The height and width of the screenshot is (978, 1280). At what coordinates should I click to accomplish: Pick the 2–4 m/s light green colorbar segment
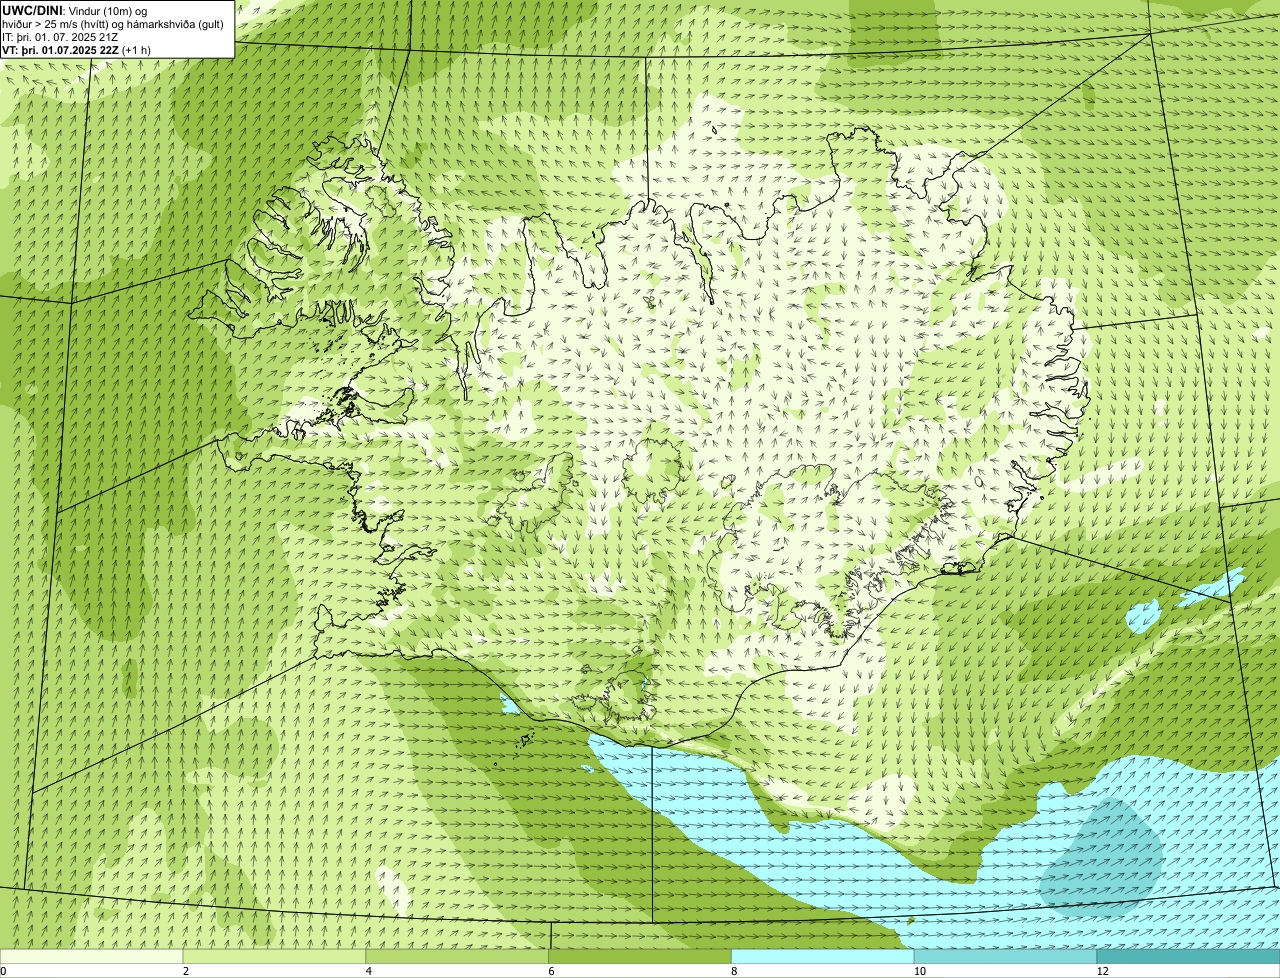coord(274,956)
